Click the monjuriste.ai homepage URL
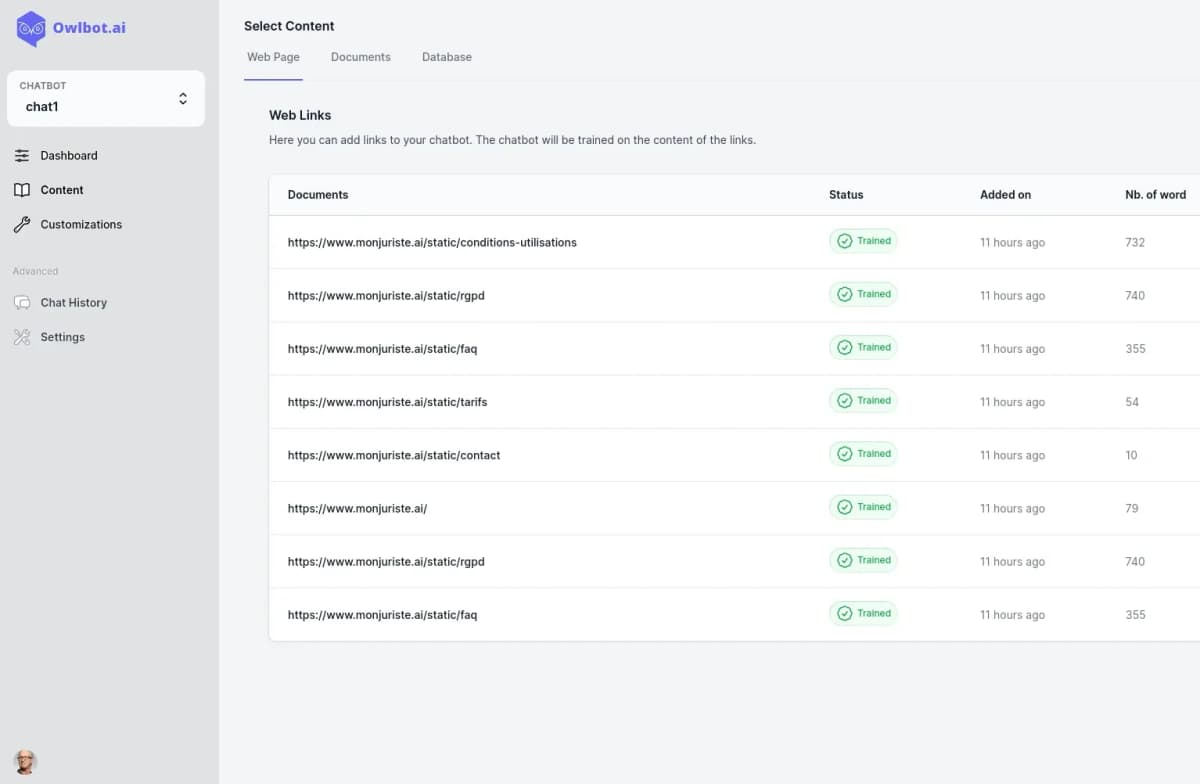1200x784 pixels. 358,508
